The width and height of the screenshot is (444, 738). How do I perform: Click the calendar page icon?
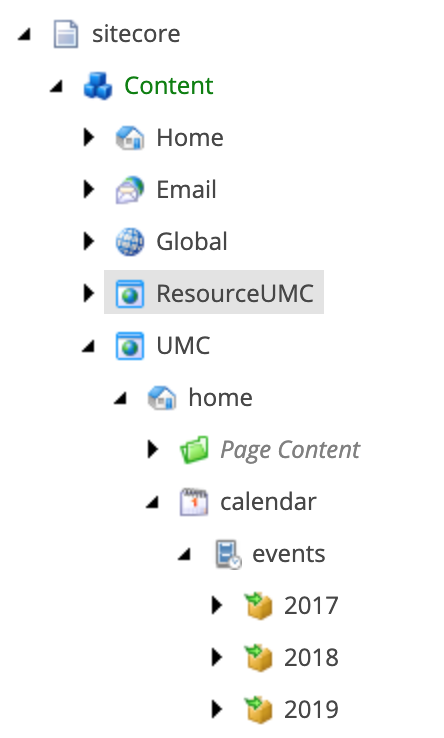click(194, 502)
